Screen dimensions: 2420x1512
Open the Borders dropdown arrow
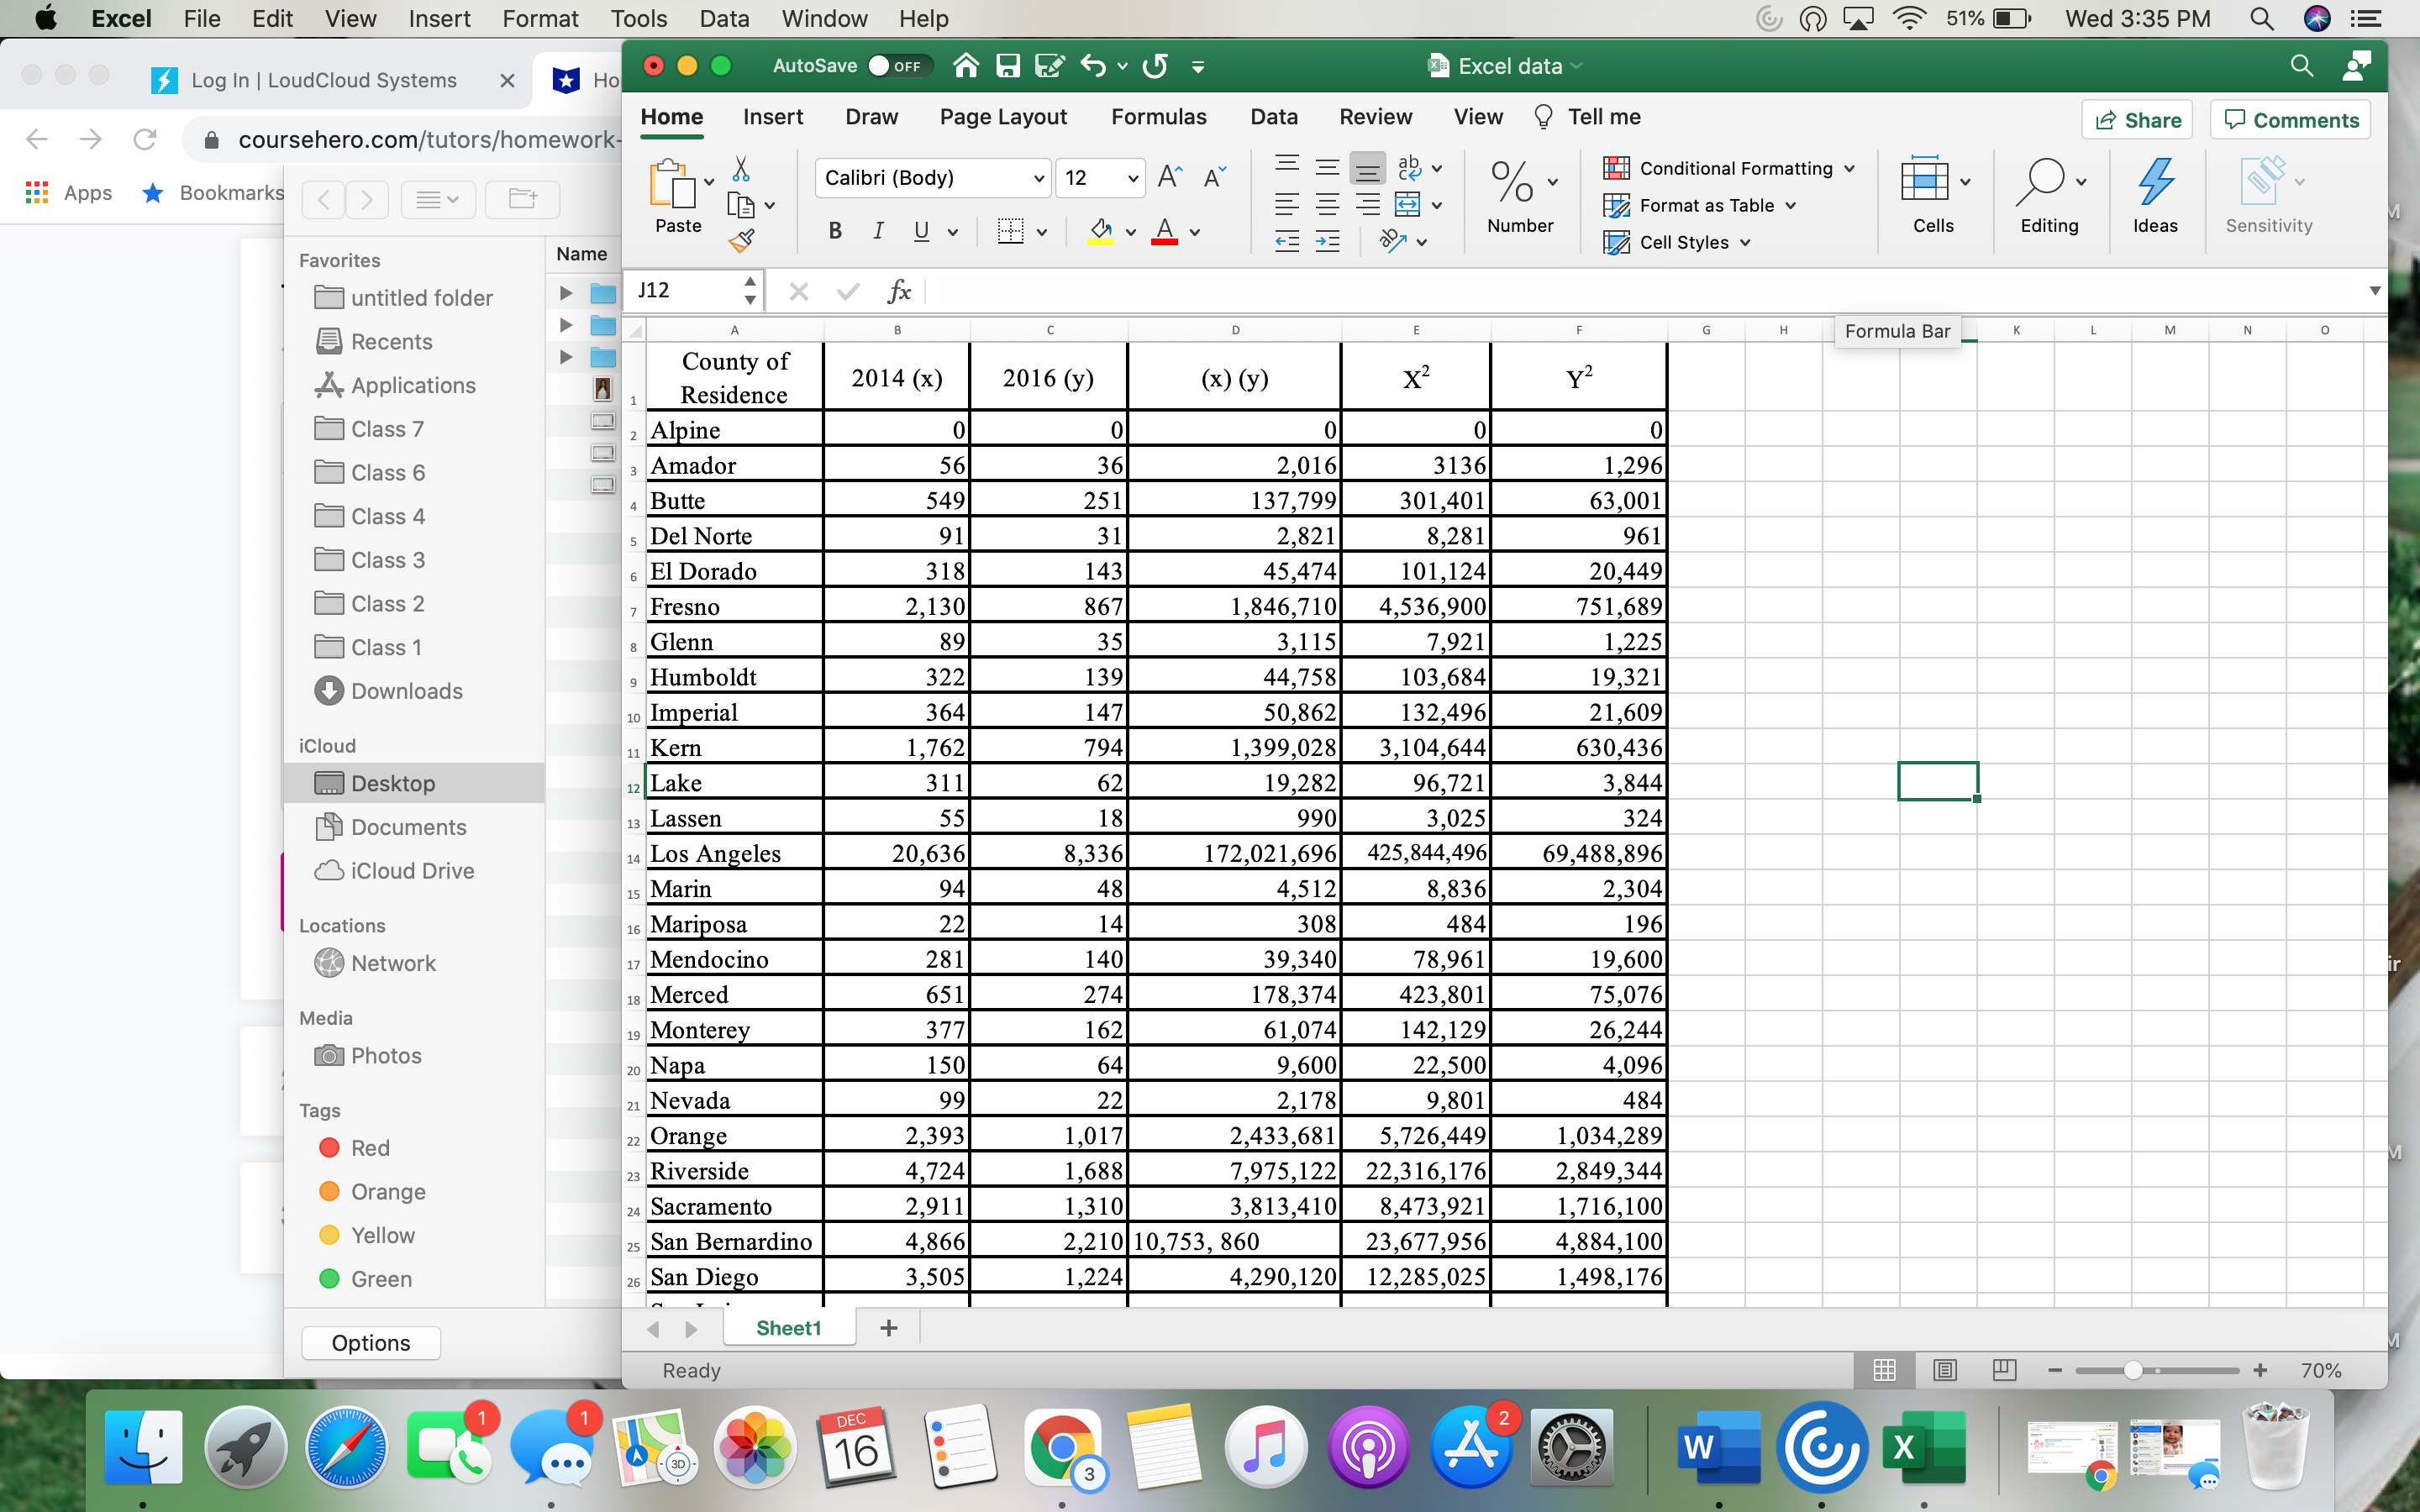click(x=1041, y=232)
